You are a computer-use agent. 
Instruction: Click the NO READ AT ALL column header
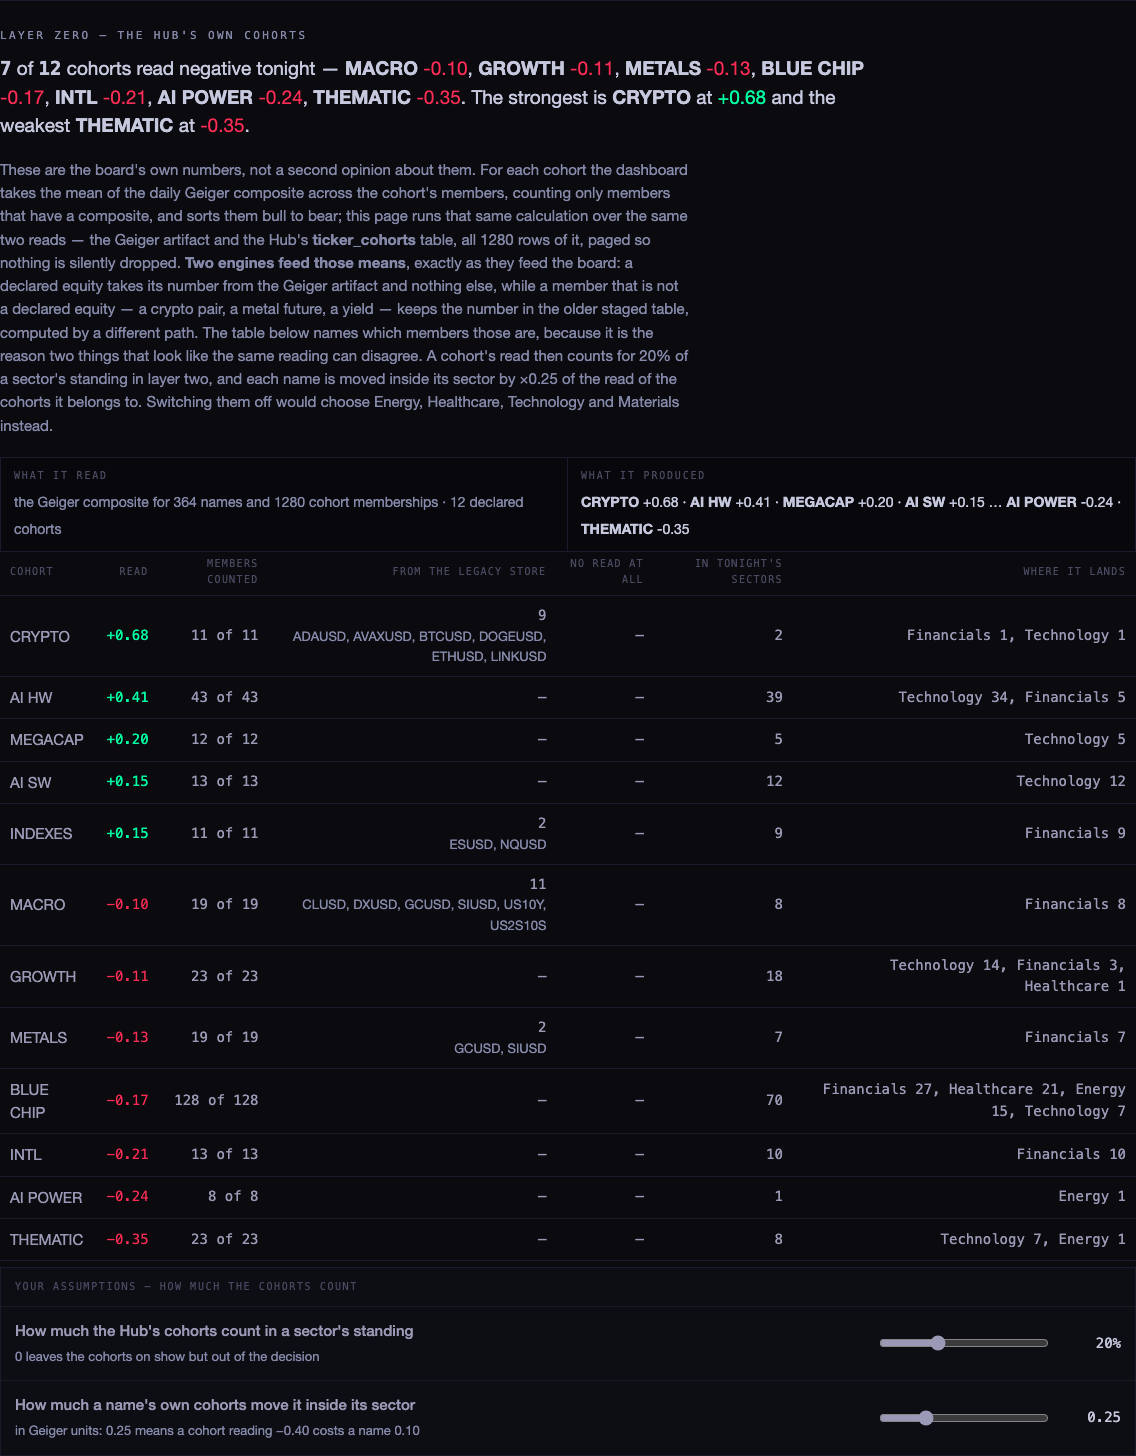pyautogui.click(x=606, y=571)
